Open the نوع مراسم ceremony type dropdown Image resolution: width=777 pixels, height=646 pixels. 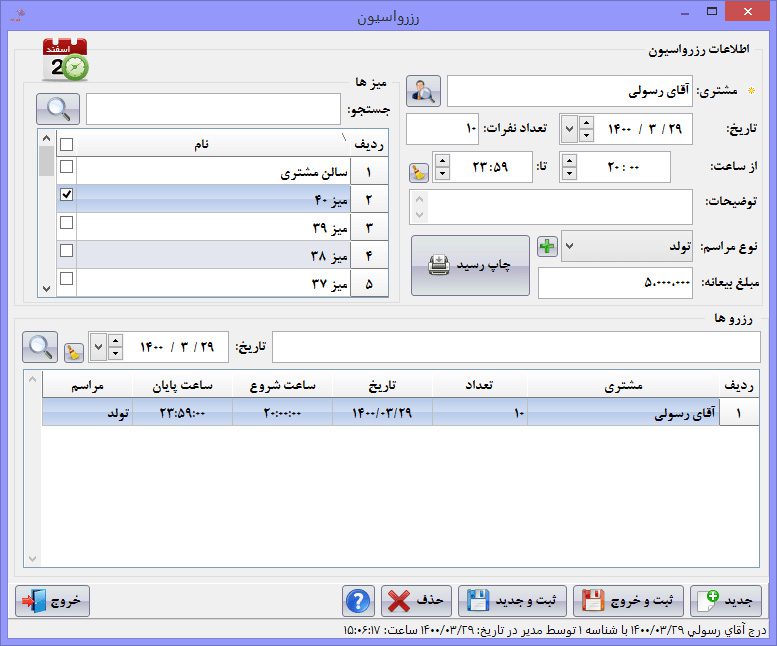[x=569, y=246]
